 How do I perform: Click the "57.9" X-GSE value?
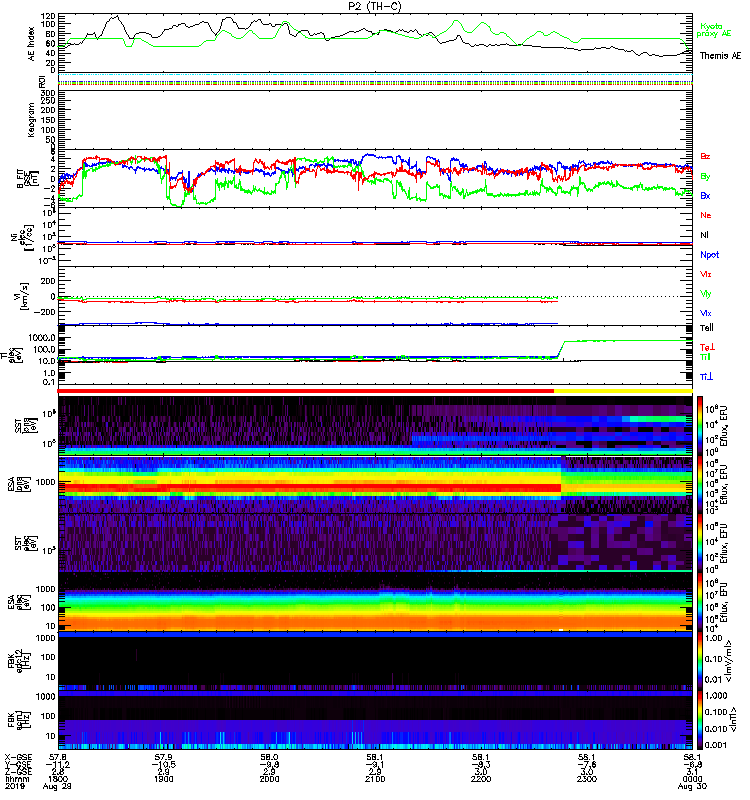163,757
